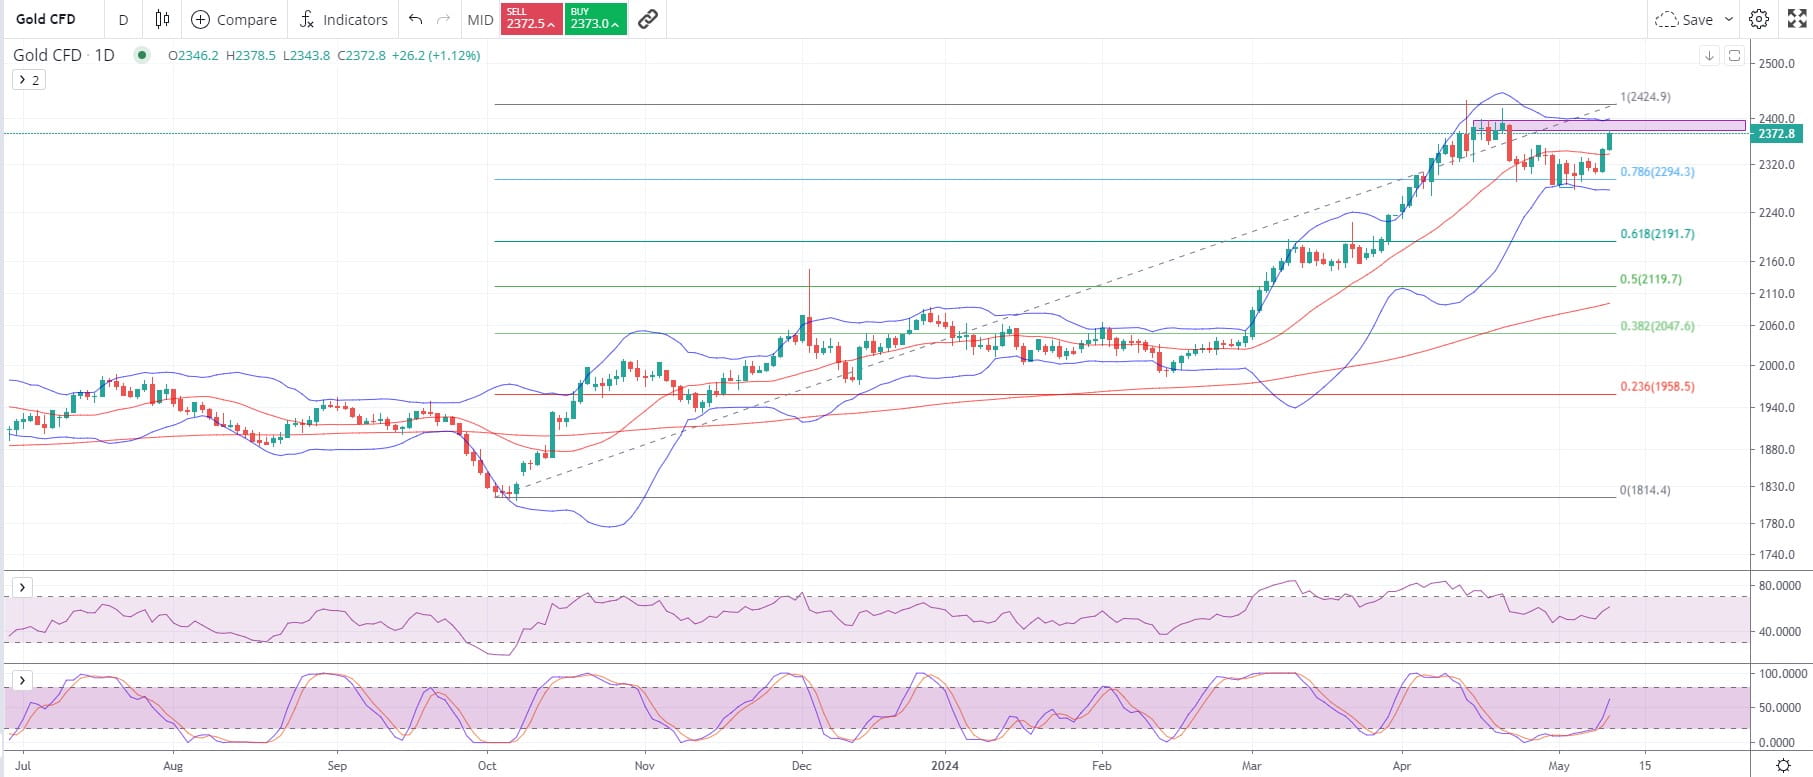Click the Gold CFD · 1D legend title

[x=64, y=55]
